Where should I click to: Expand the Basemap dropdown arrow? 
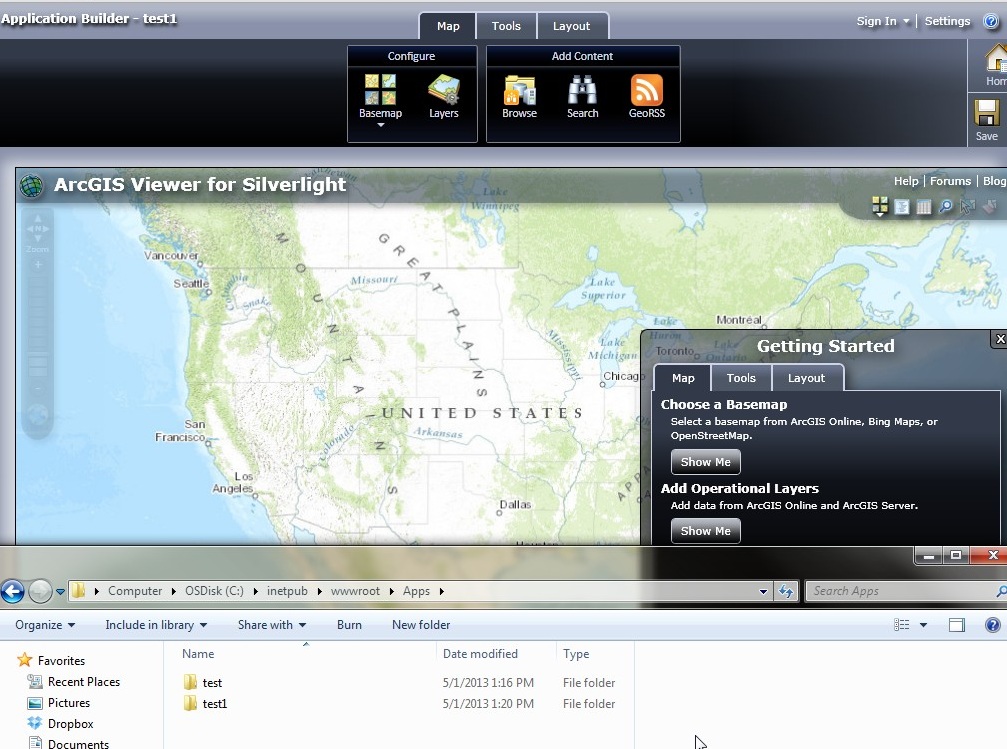(380, 125)
